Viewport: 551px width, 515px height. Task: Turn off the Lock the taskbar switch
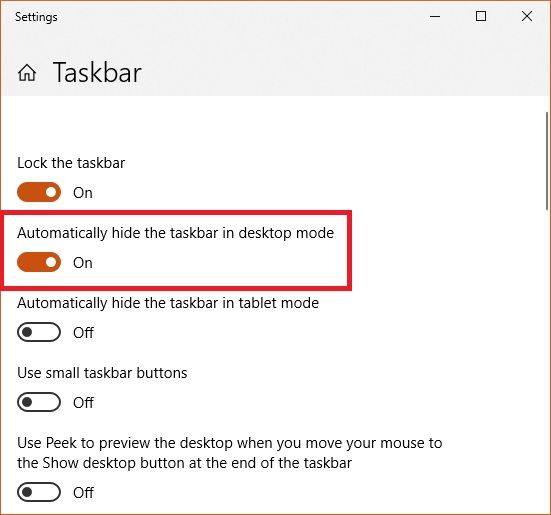39,192
